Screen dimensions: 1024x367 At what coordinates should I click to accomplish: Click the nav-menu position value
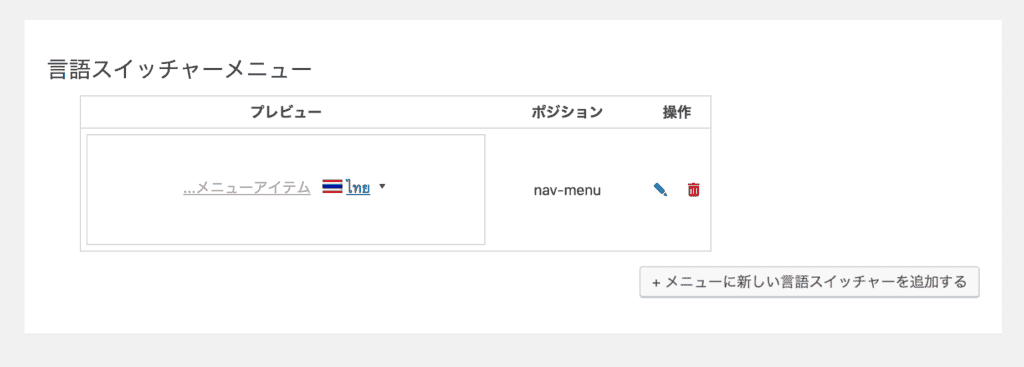click(567, 191)
